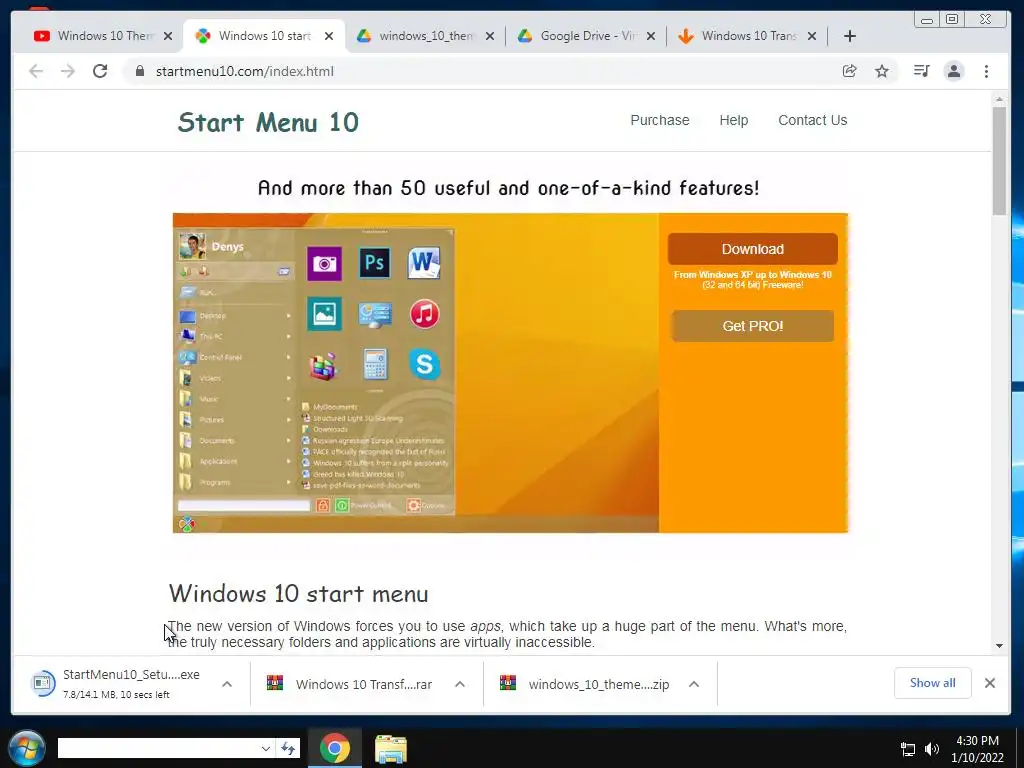Open File Explorer from the taskbar

(391, 748)
